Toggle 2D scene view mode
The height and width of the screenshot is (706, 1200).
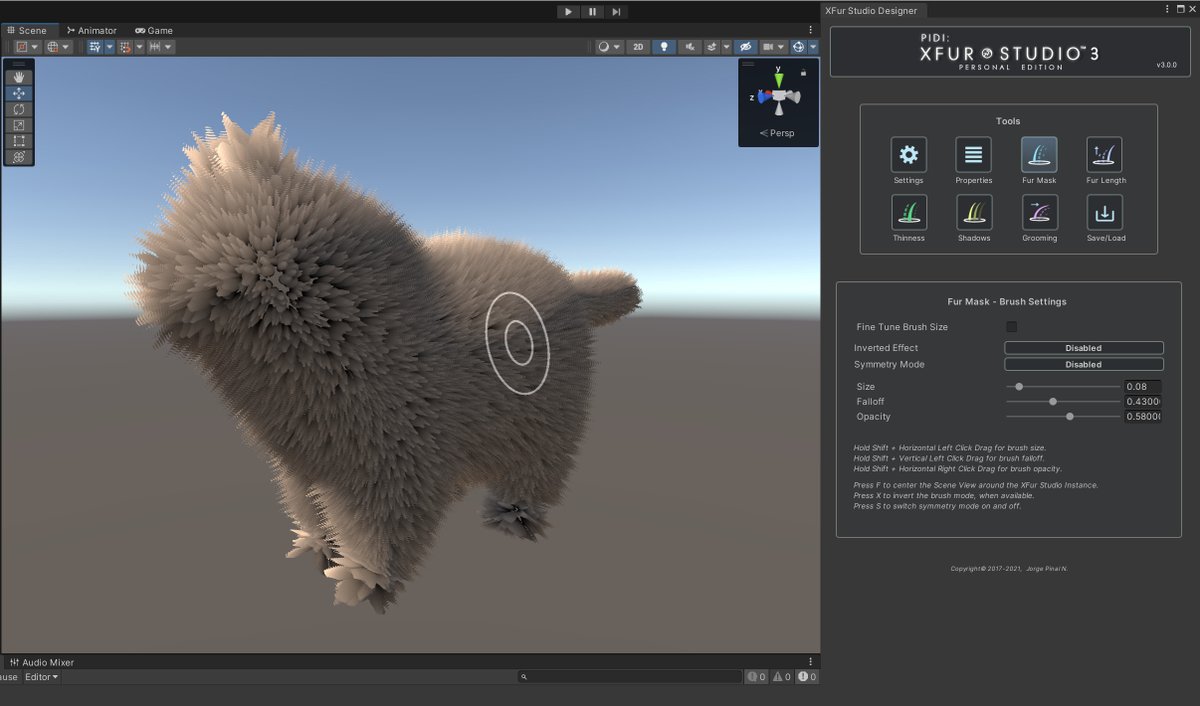tap(638, 47)
